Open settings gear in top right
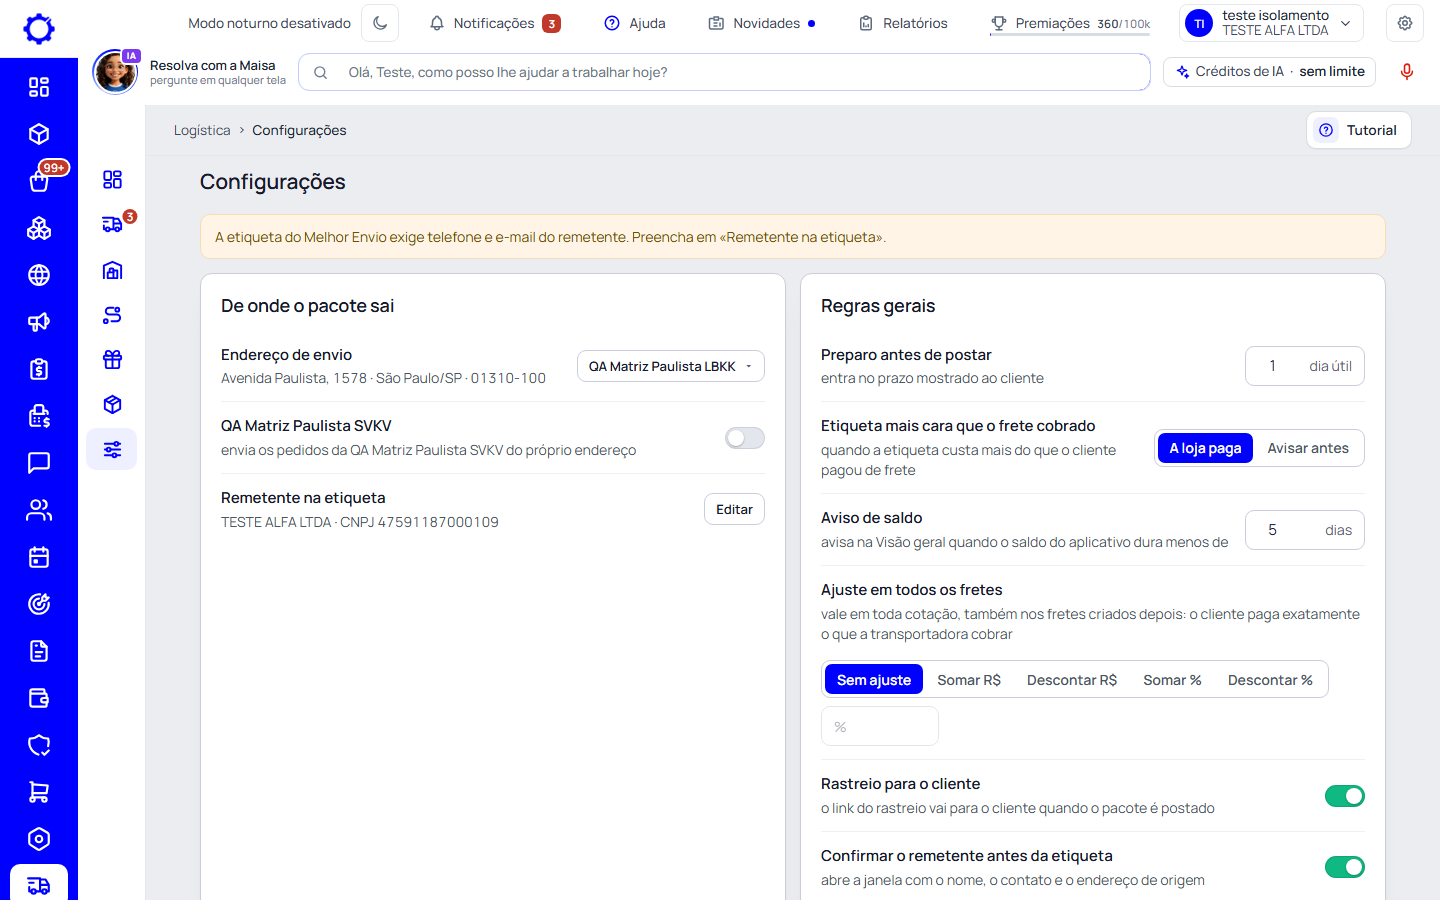Image resolution: width=1440 pixels, height=900 pixels. [1405, 23]
